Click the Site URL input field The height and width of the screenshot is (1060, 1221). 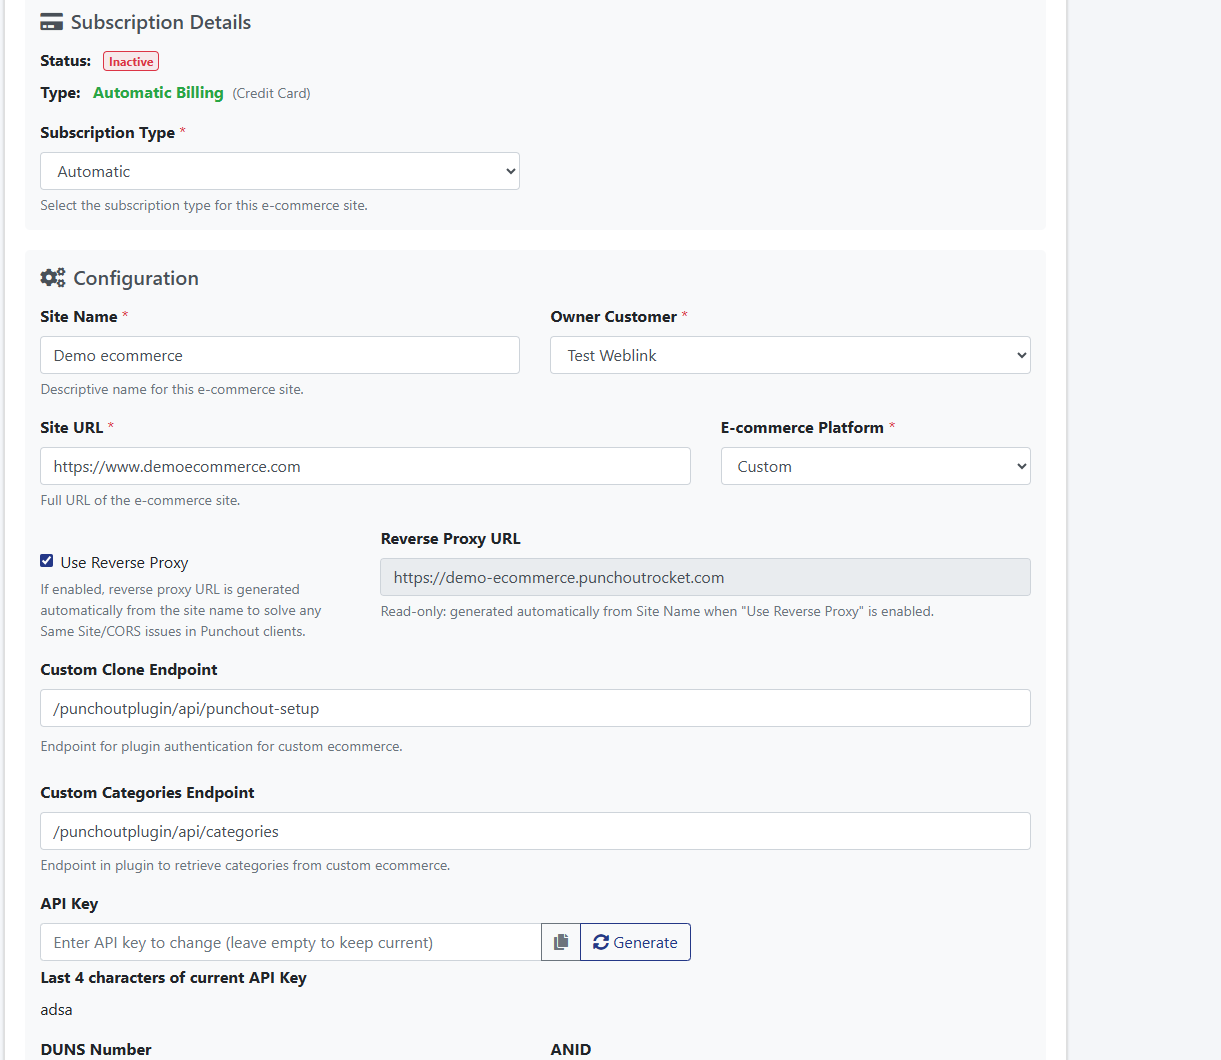(x=365, y=466)
